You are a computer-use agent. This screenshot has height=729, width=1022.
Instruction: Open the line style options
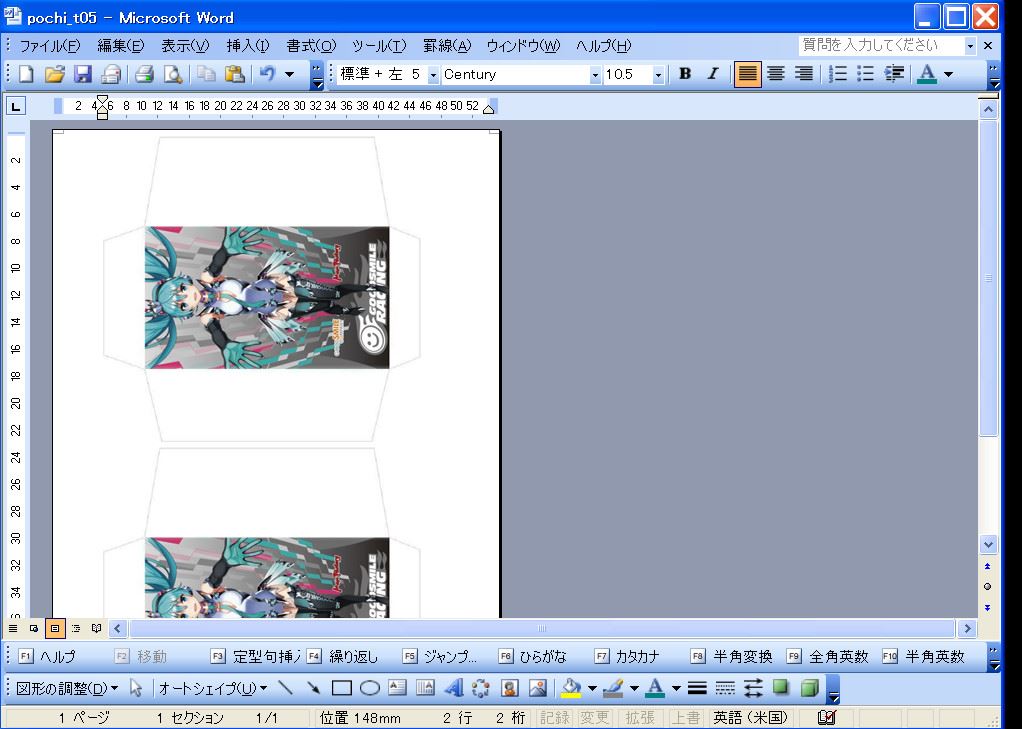[697, 688]
